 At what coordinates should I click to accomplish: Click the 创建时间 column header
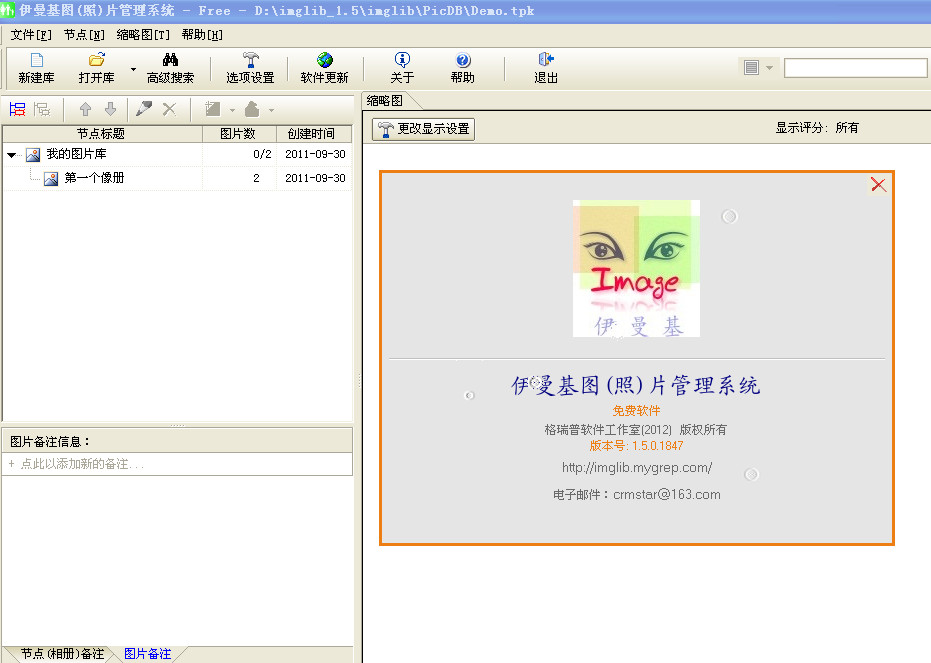[x=314, y=134]
